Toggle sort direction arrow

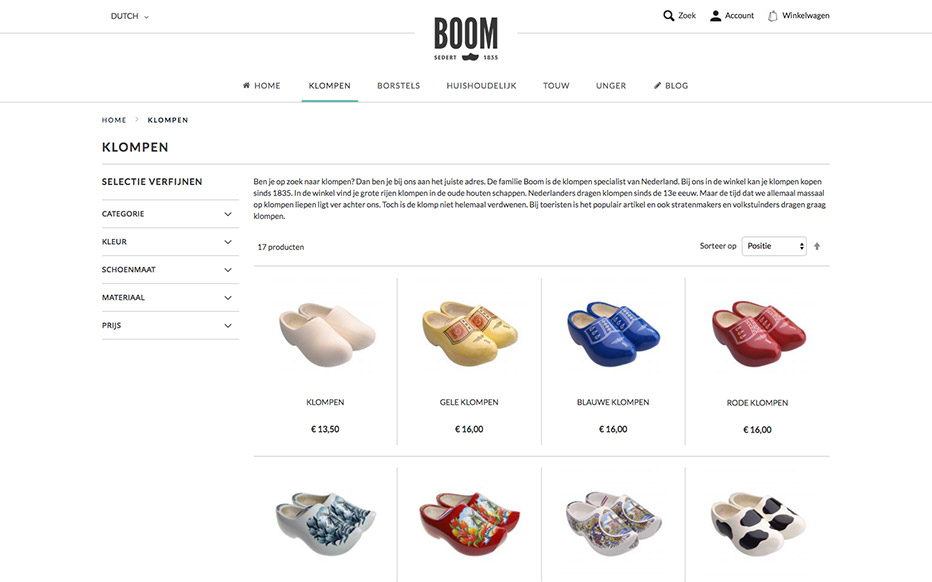817,246
